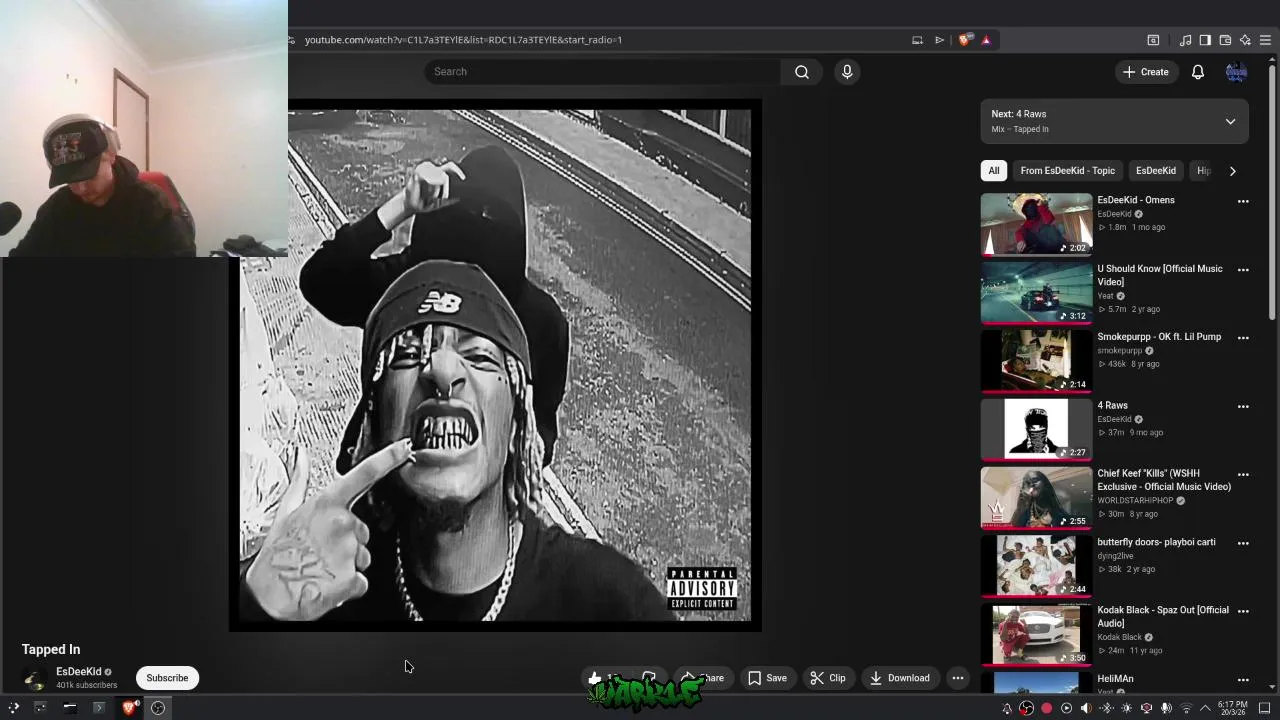Open Leo AI sparkle icon
The width and height of the screenshot is (1280, 720).
click(1245, 40)
